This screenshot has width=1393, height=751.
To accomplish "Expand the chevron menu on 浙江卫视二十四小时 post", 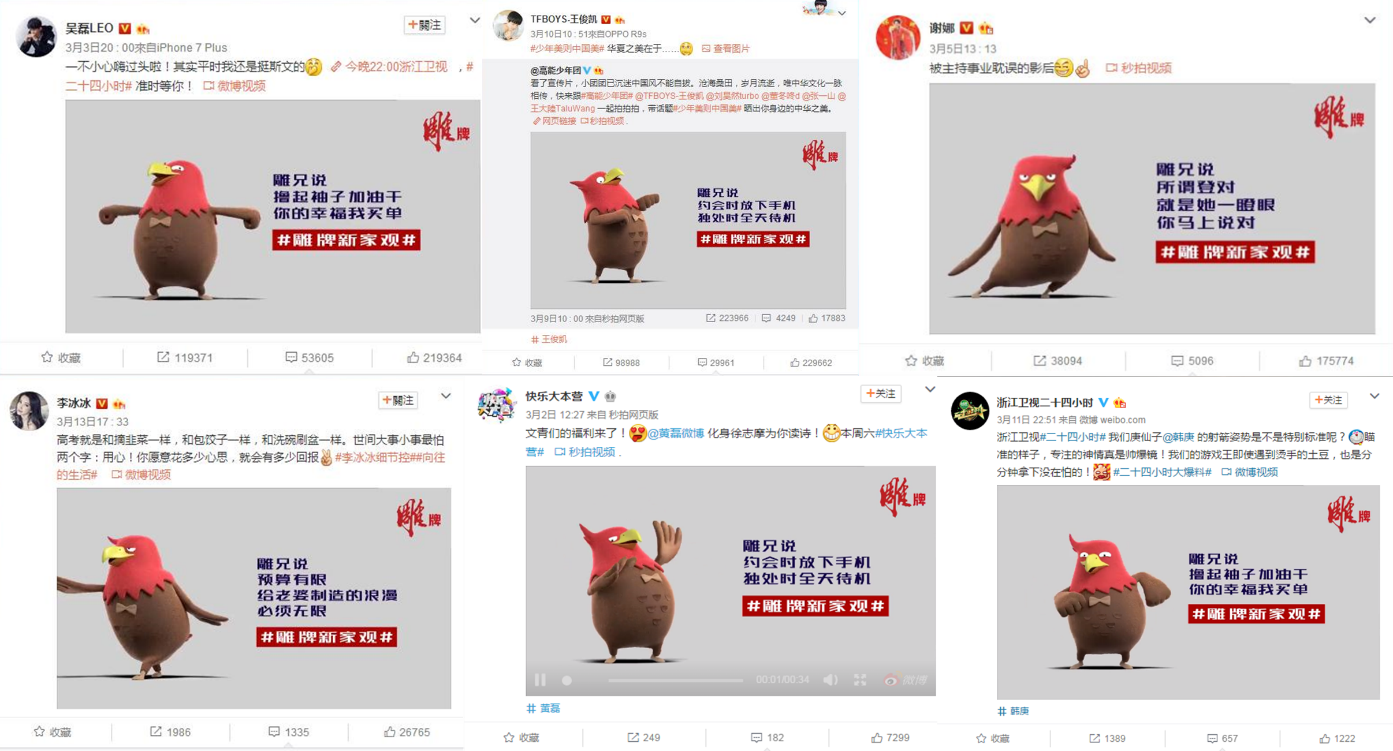I will tap(1374, 397).
